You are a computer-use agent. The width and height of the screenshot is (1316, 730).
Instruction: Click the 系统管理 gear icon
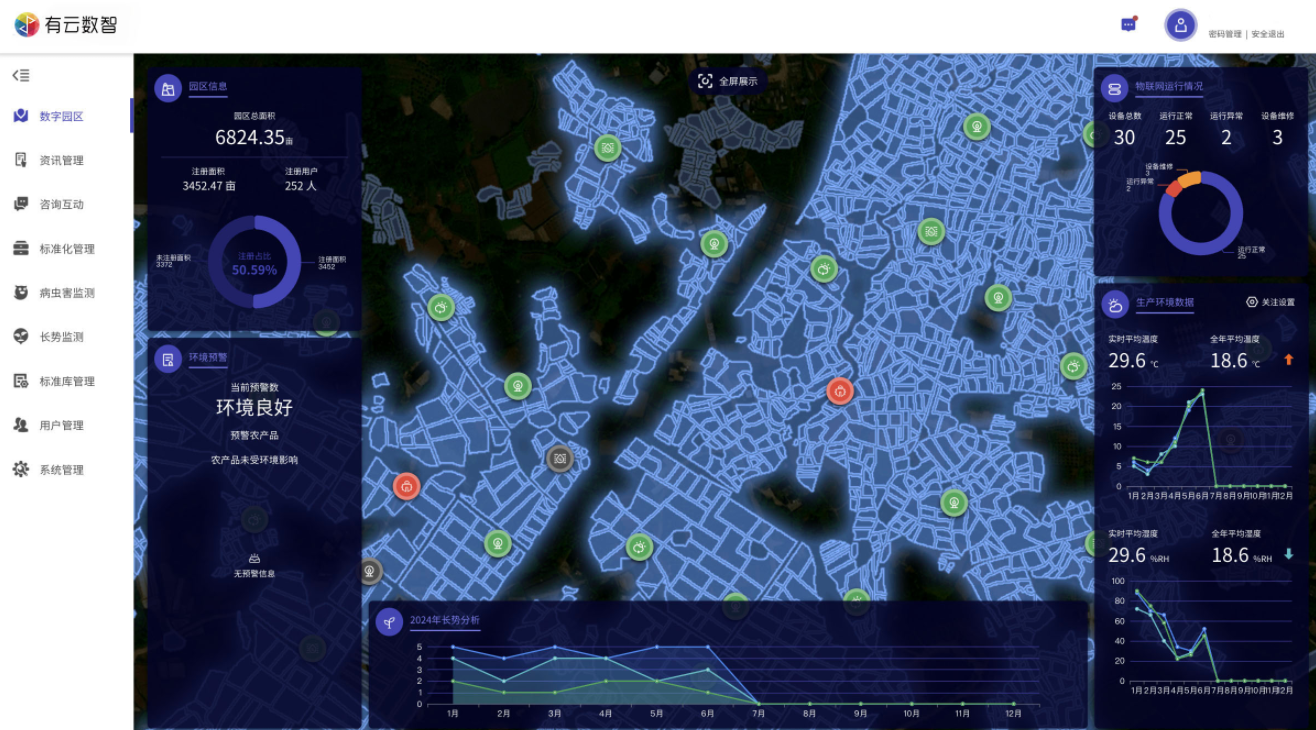tap(21, 469)
